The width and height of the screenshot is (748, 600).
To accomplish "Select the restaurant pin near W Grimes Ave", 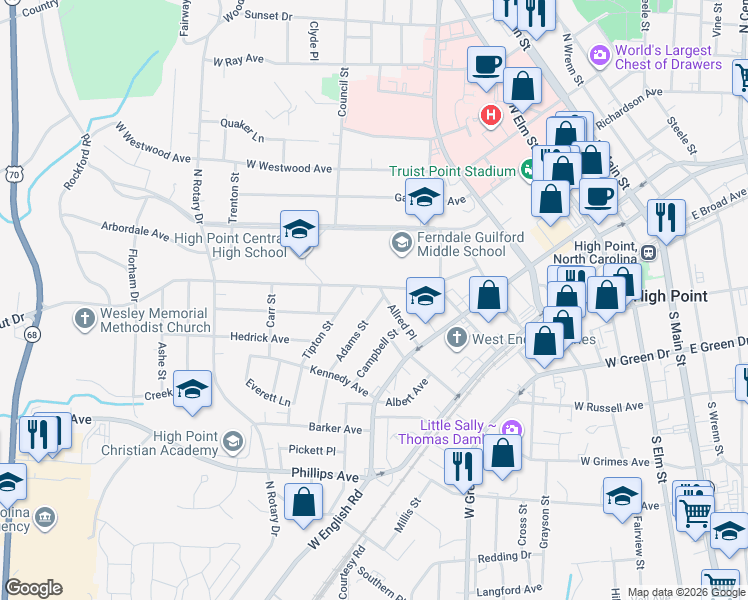I will click(x=463, y=467).
